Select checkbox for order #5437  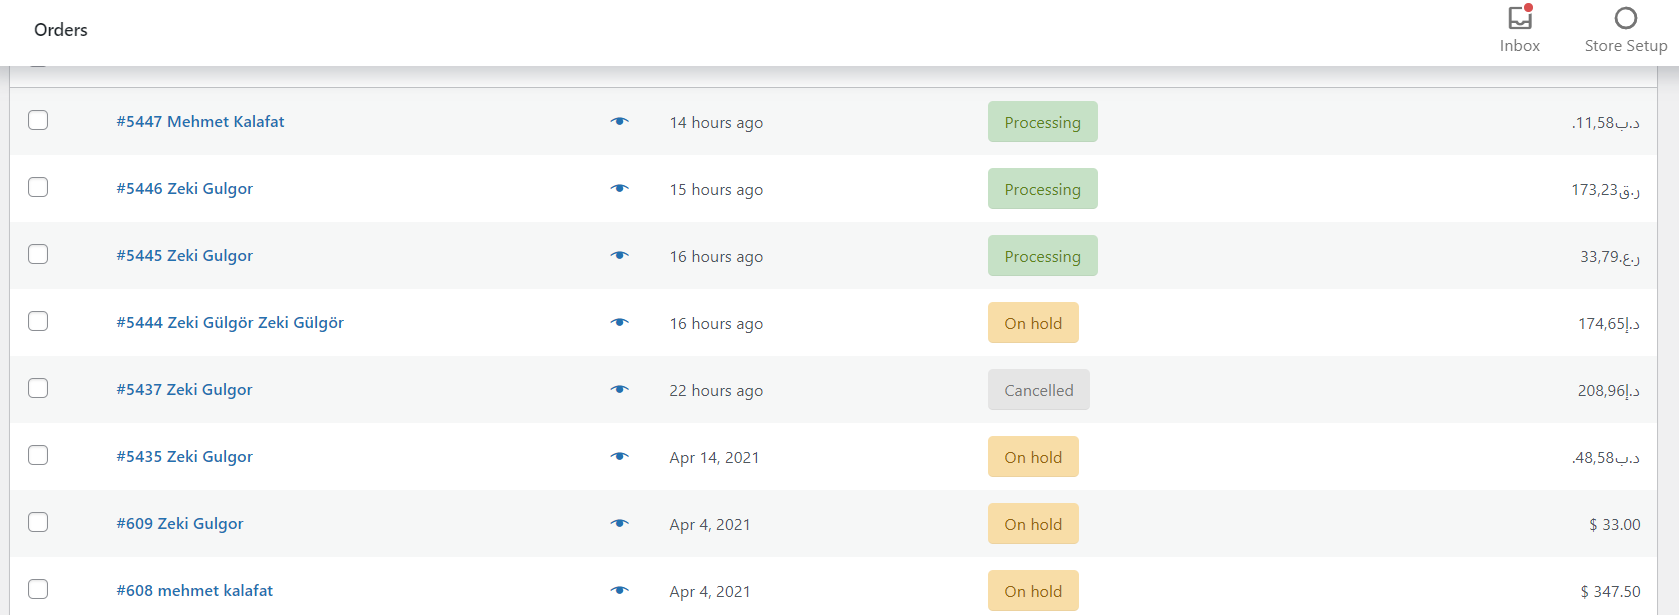(x=38, y=388)
